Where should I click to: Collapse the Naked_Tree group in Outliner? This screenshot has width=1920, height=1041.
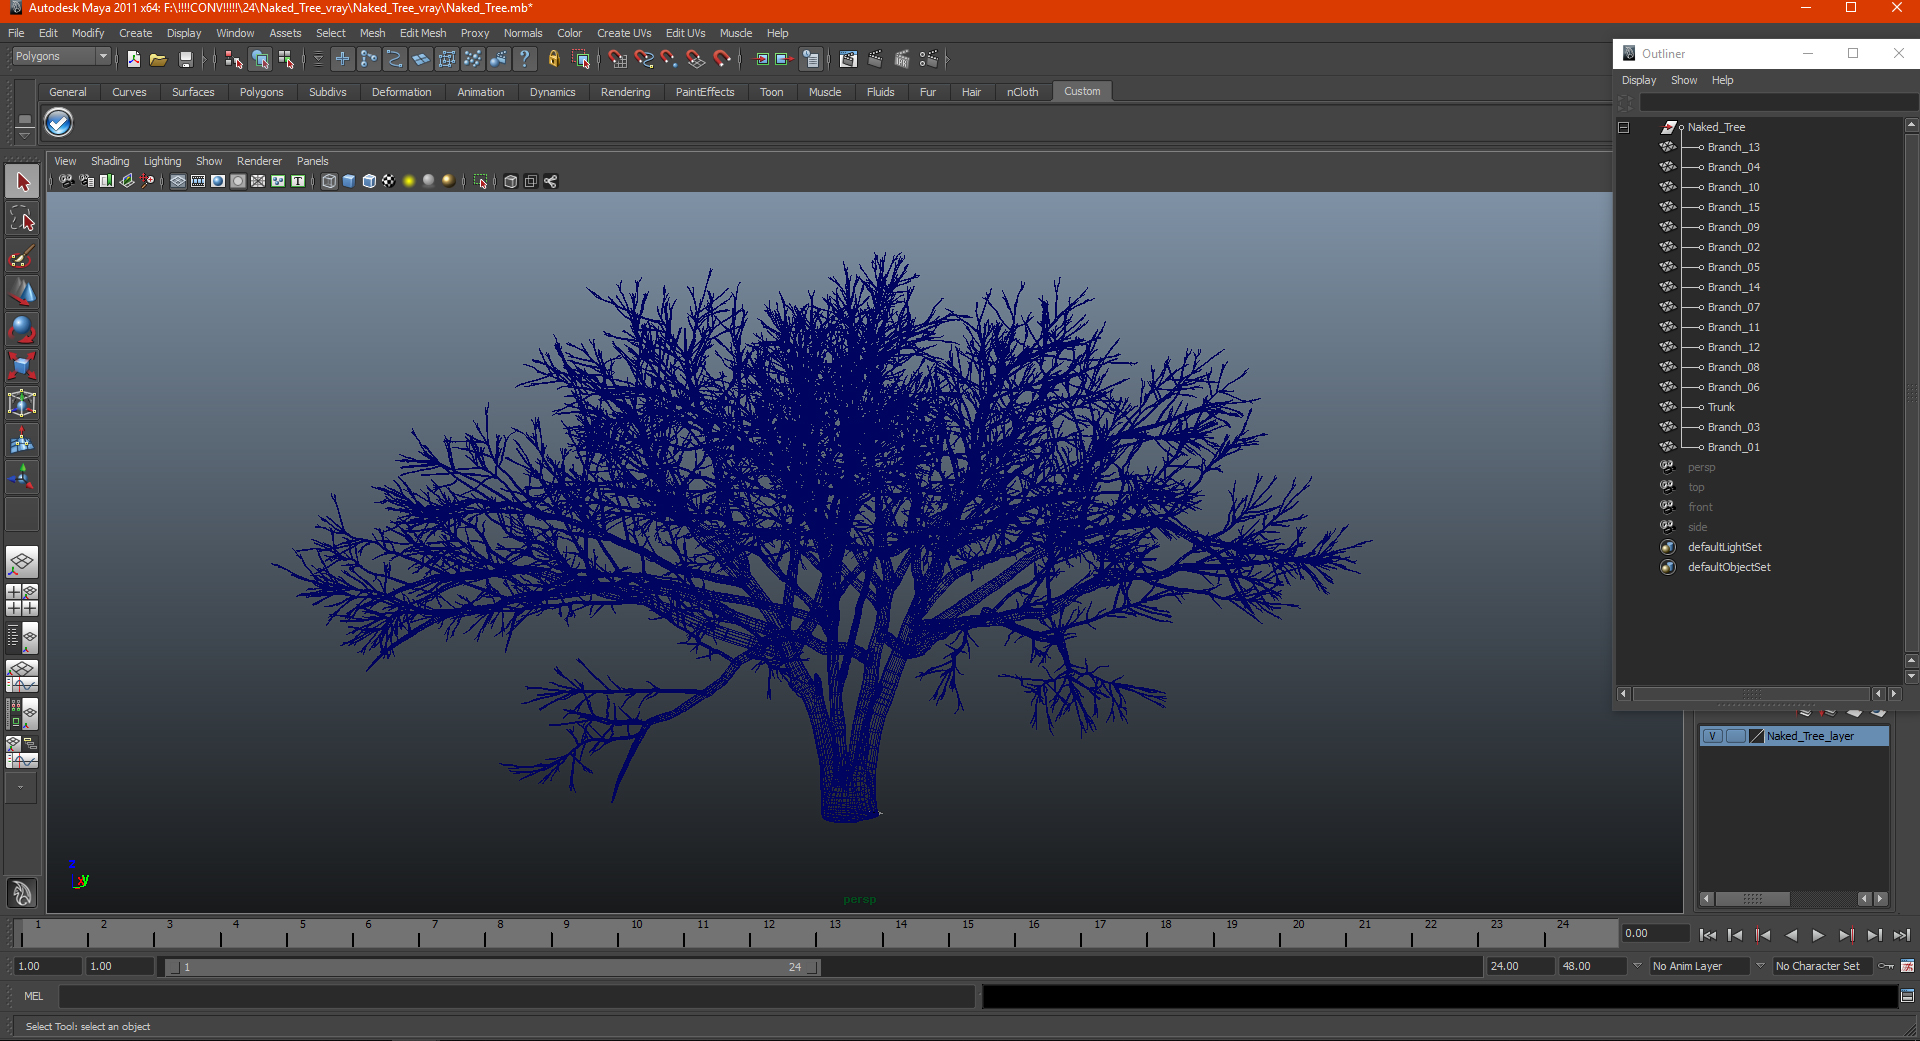point(1624,127)
